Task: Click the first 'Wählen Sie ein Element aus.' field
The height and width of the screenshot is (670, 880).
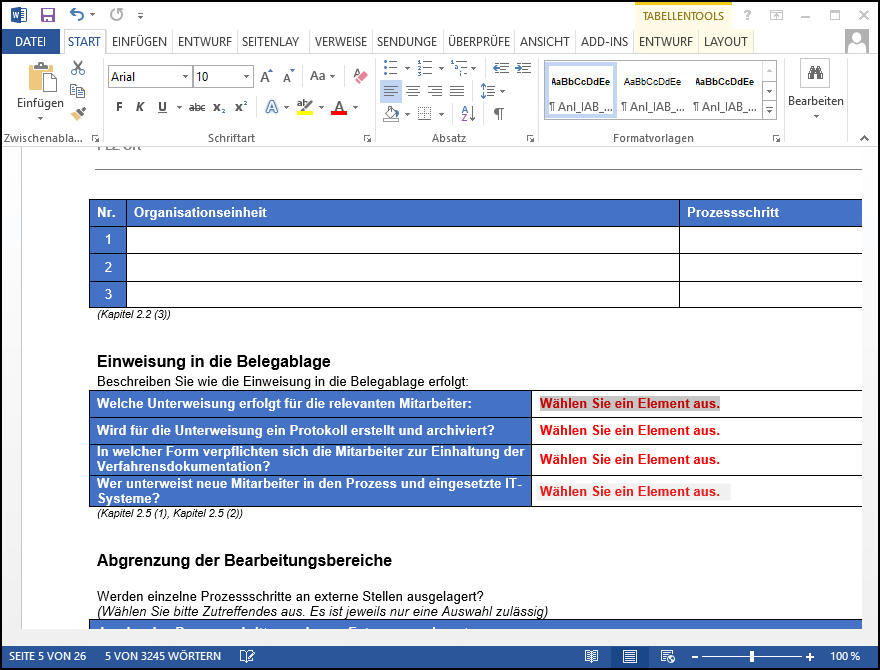Action: (629, 404)
